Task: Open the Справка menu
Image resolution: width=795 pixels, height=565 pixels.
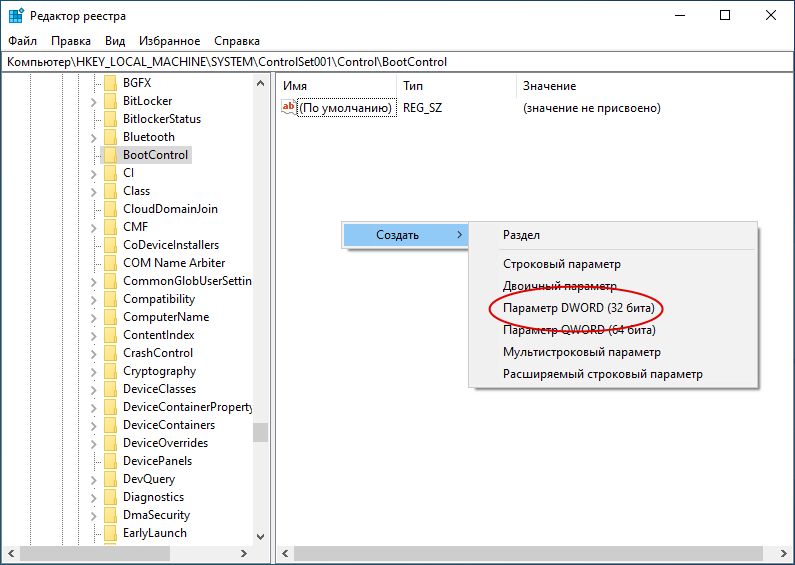Action: pos(237,41)
